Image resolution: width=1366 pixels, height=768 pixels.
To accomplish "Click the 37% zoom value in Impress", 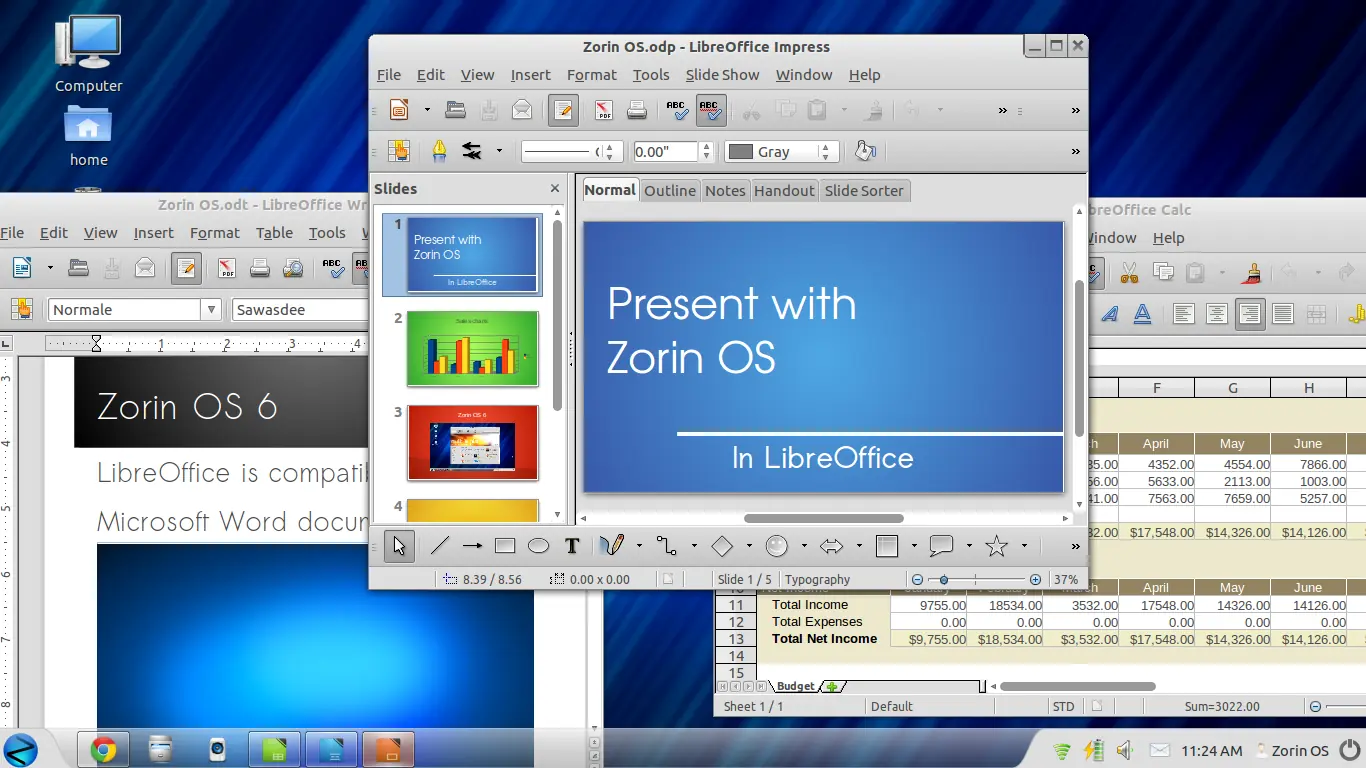I will pyautogui.click(x=1066, y=579).
